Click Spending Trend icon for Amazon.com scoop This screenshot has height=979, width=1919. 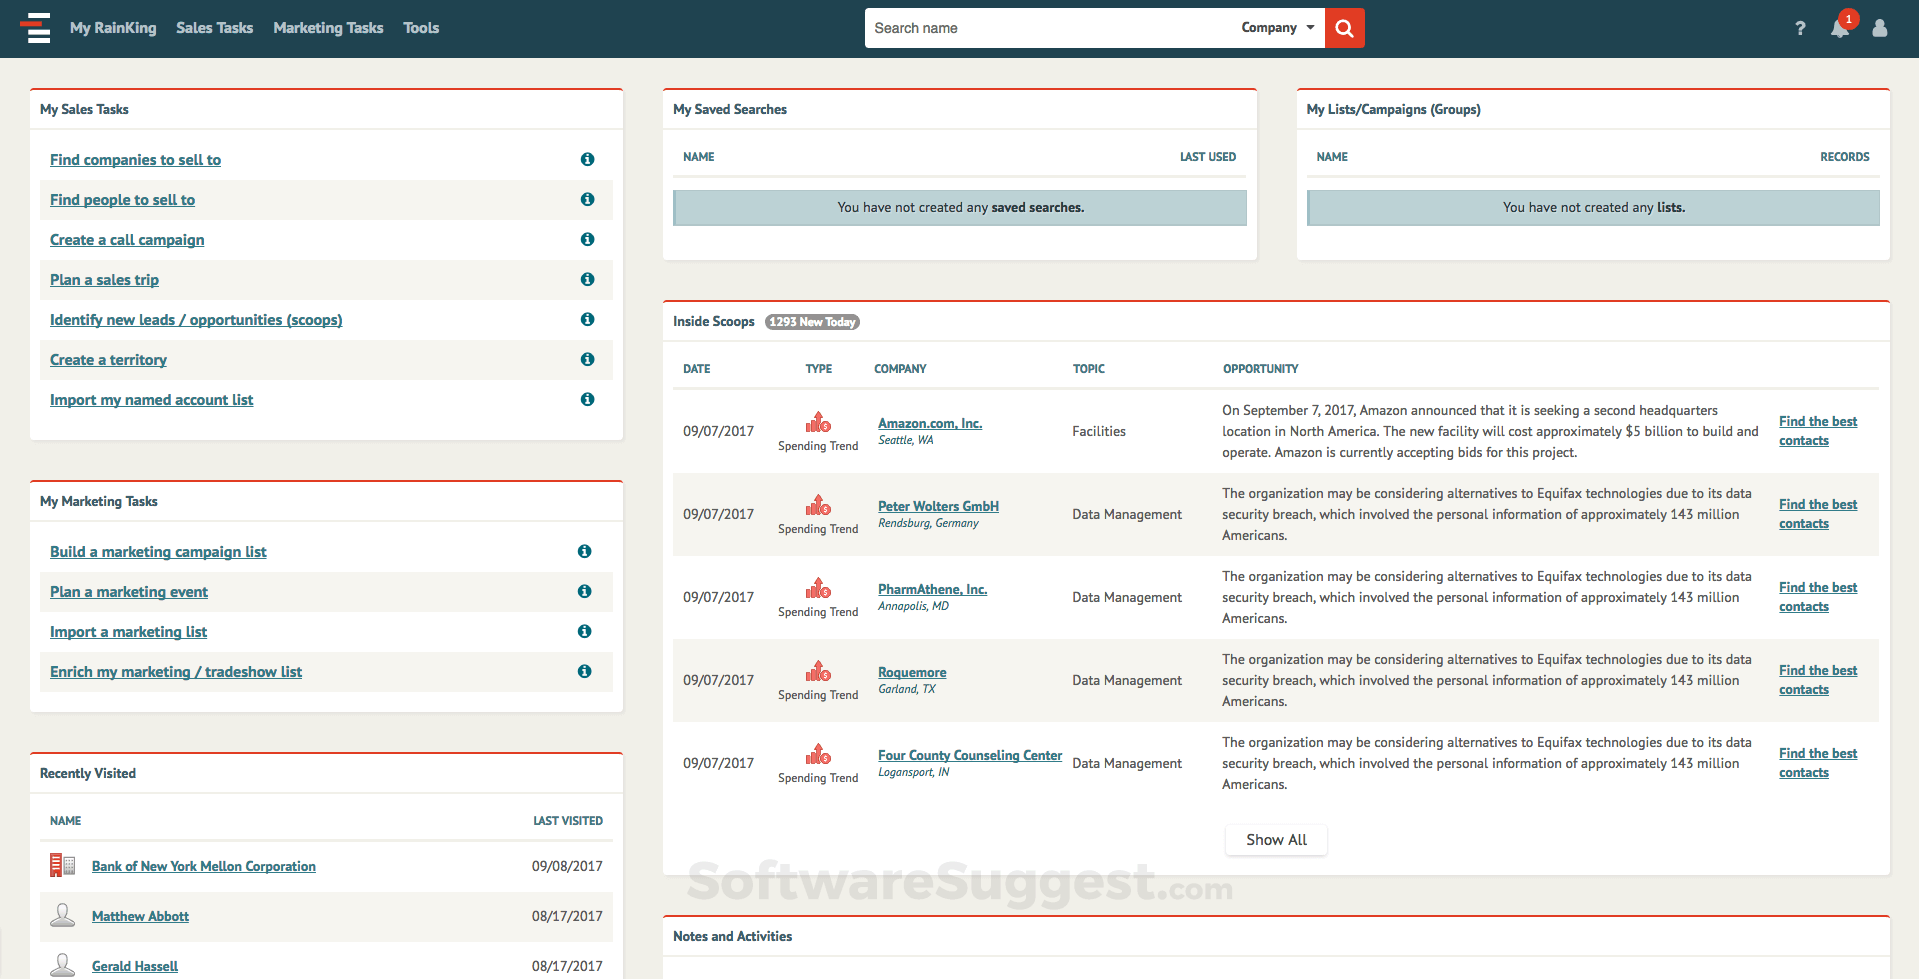818,422
